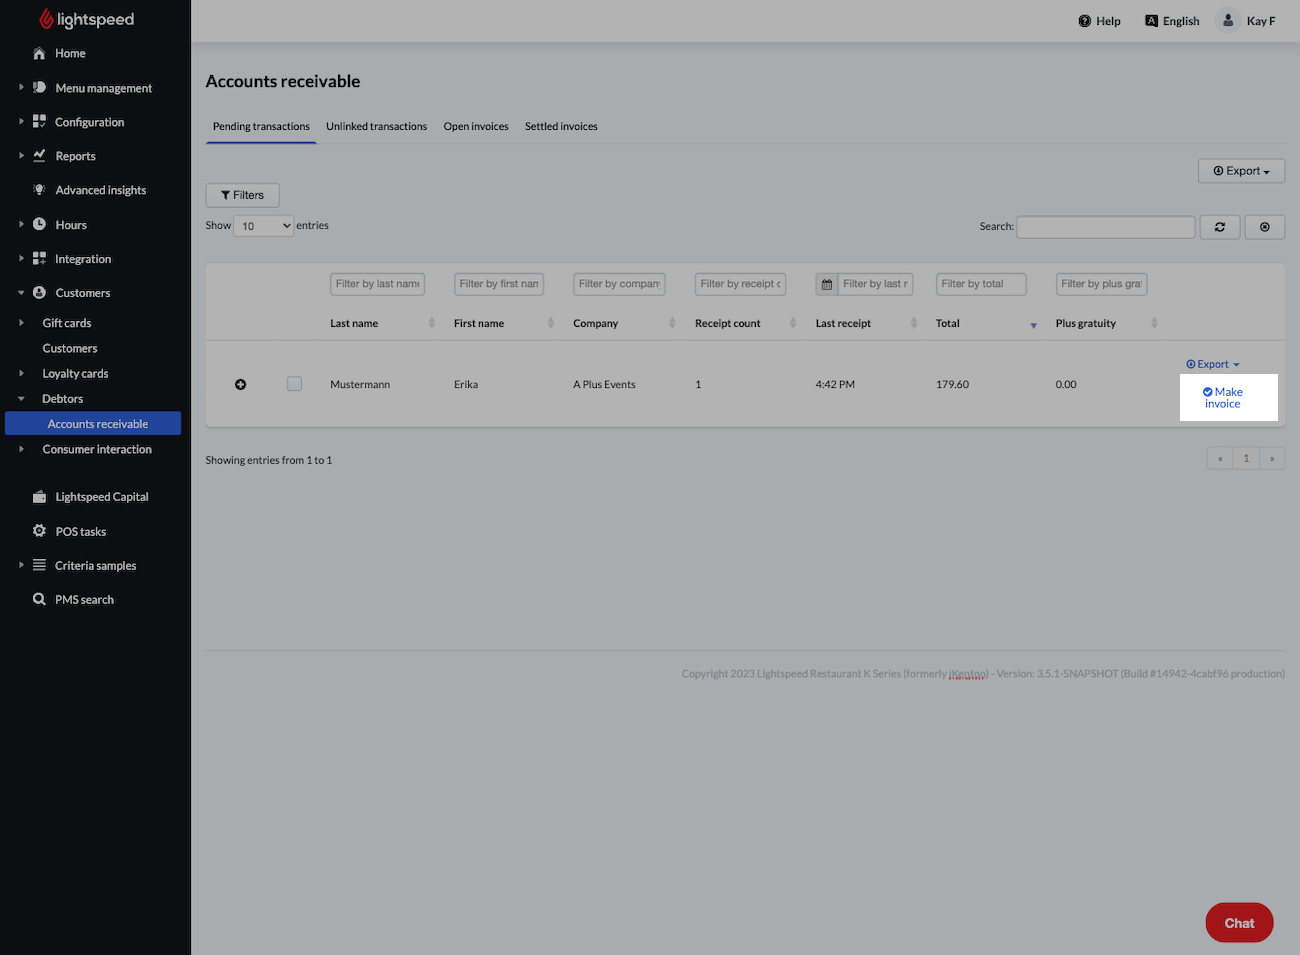Viewport: 1300px width, 955px height.
Task: Expand the Menu management sidebar section
Action: 103,88
